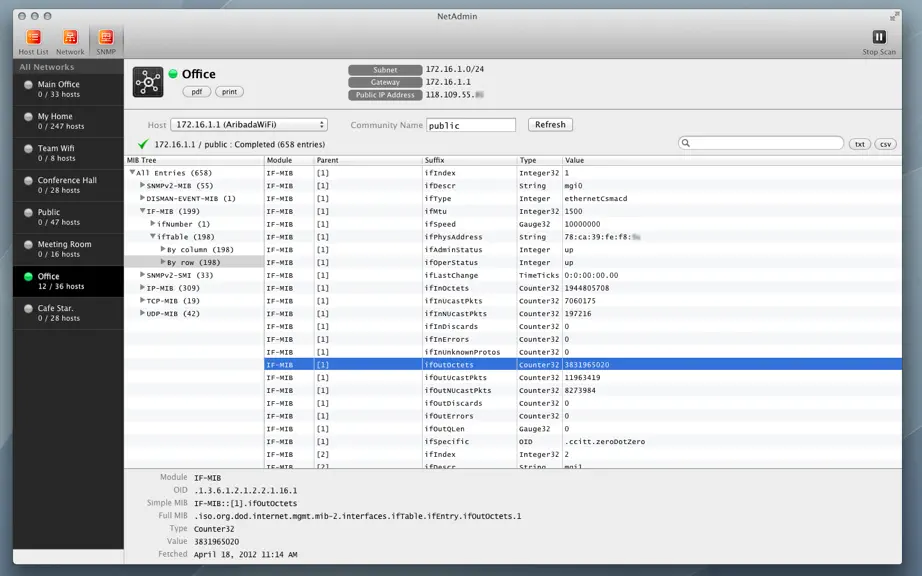Click the Full MIB path text

pyautogui.click(x=358, y=516)
